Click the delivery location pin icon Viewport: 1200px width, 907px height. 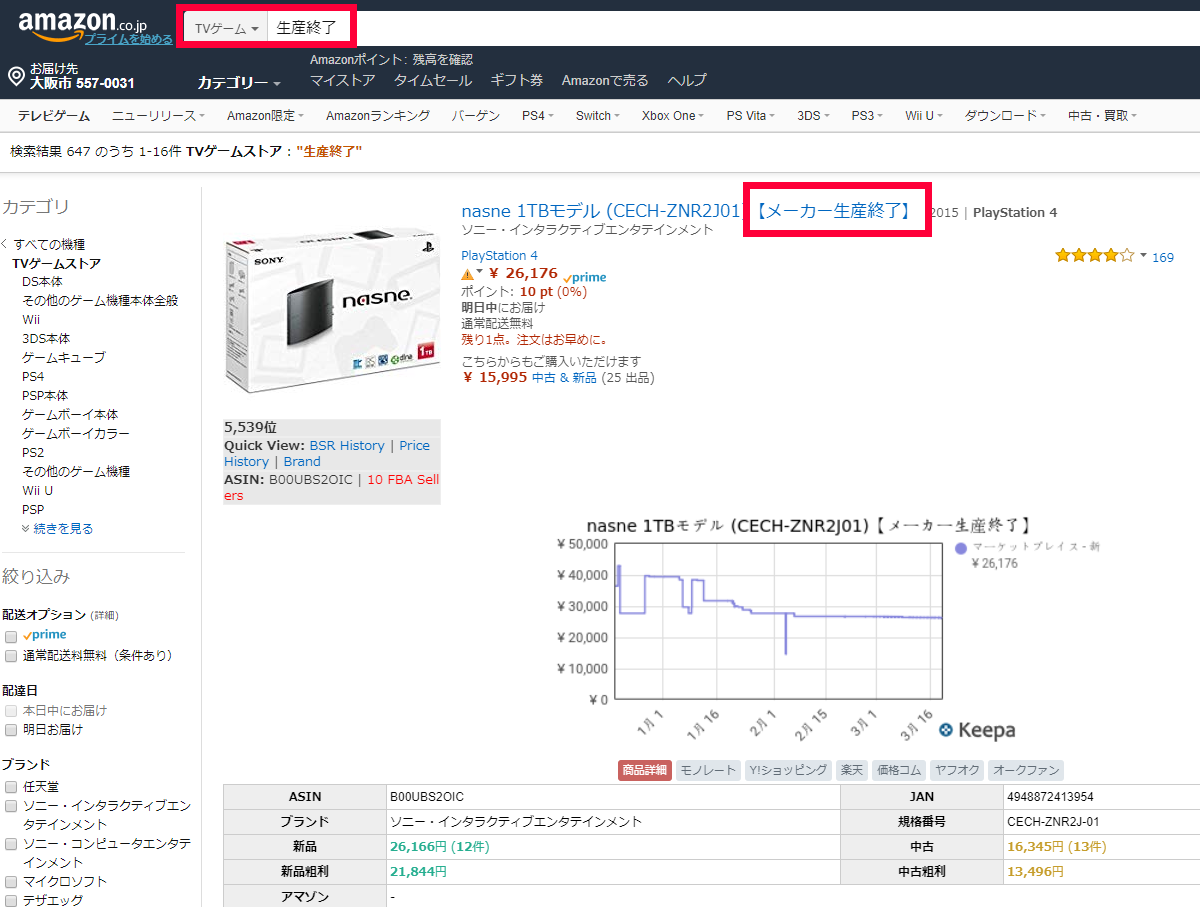(16, 77)
